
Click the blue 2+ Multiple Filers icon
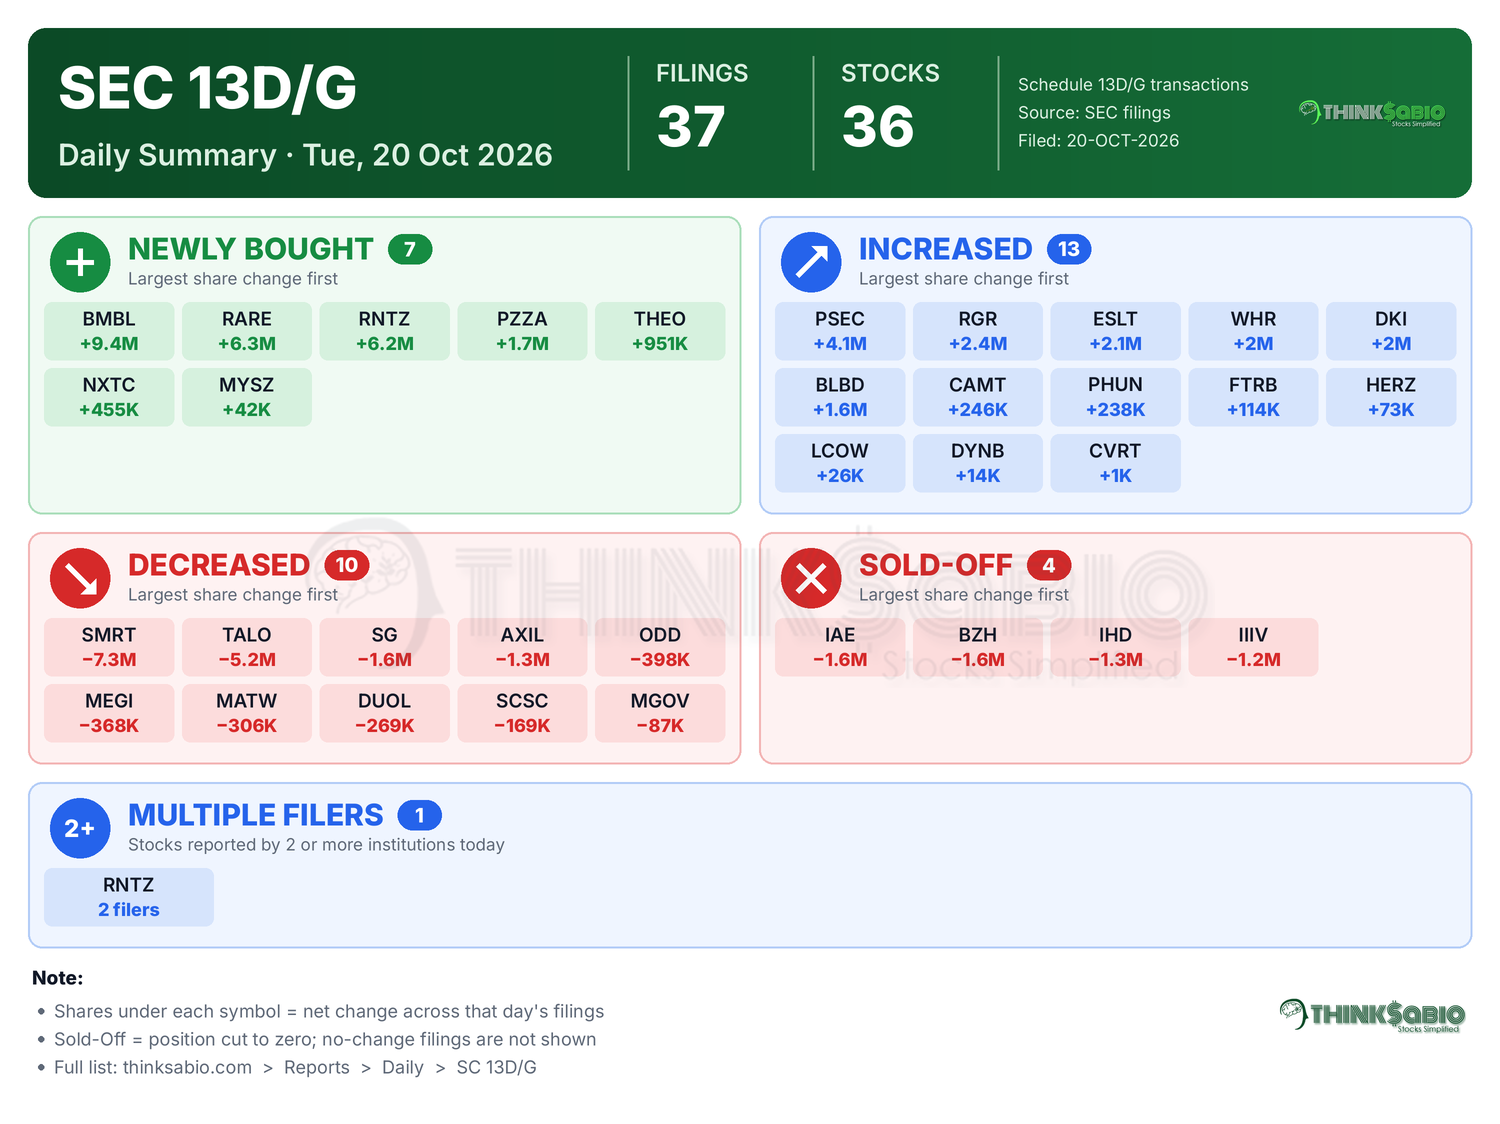coord(80,828)
